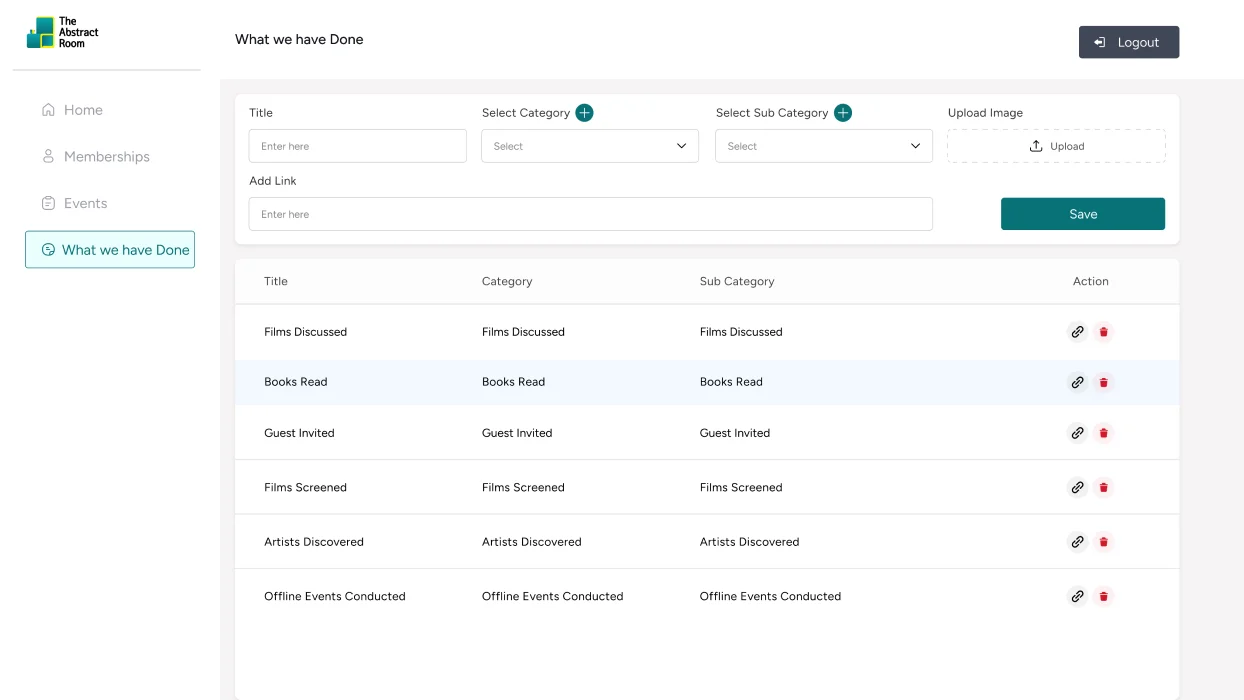Click the Memberships person icon
Viewport: 1244px width, 700px height.
point(48,156)
